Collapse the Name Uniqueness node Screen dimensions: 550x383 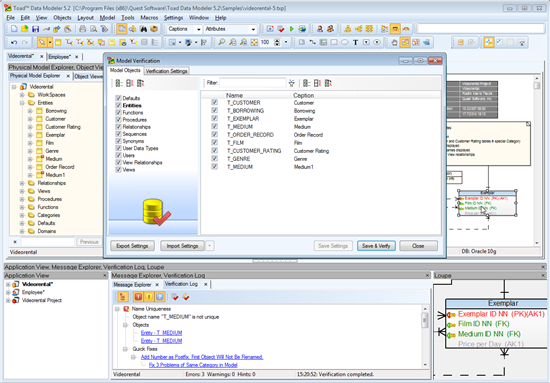(x=117, y=309)
